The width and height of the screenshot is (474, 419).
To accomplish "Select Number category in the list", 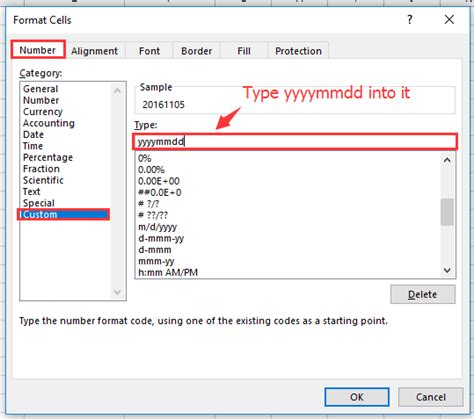I will (x=41, y=100).
